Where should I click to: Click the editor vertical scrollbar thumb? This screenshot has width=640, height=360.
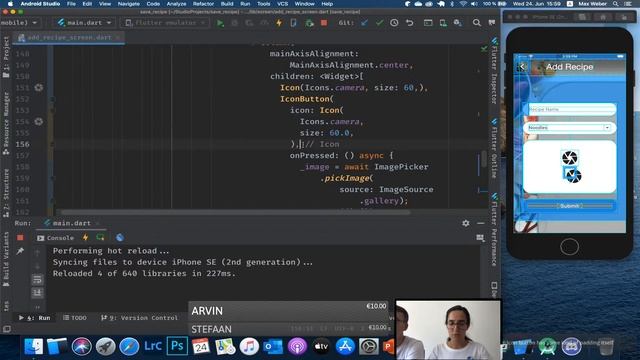point(484,159)
